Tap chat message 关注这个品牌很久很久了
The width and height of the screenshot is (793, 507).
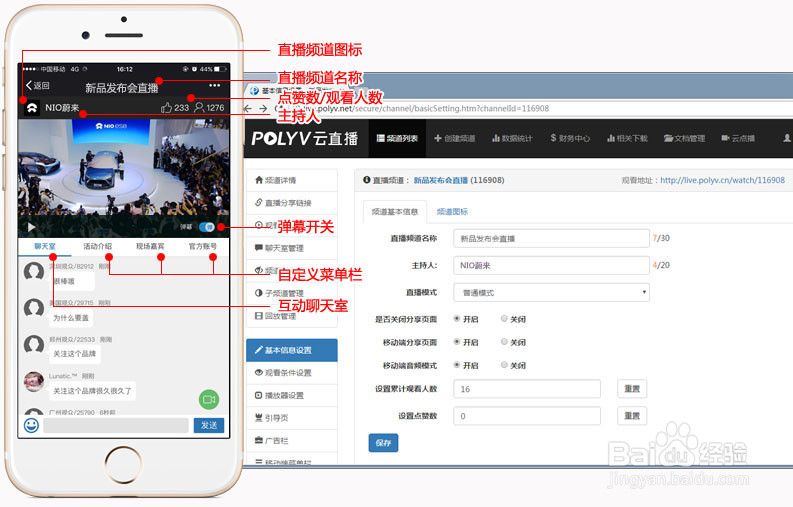tap(92, 391)
